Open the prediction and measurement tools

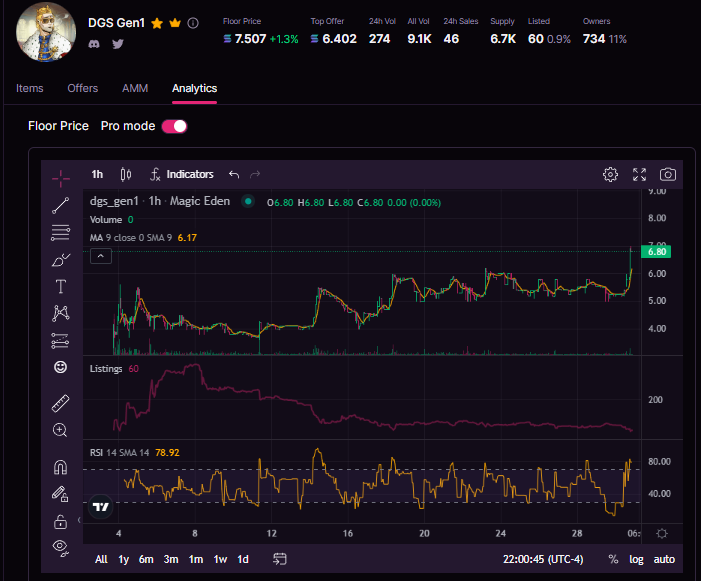tap(60, 341)
